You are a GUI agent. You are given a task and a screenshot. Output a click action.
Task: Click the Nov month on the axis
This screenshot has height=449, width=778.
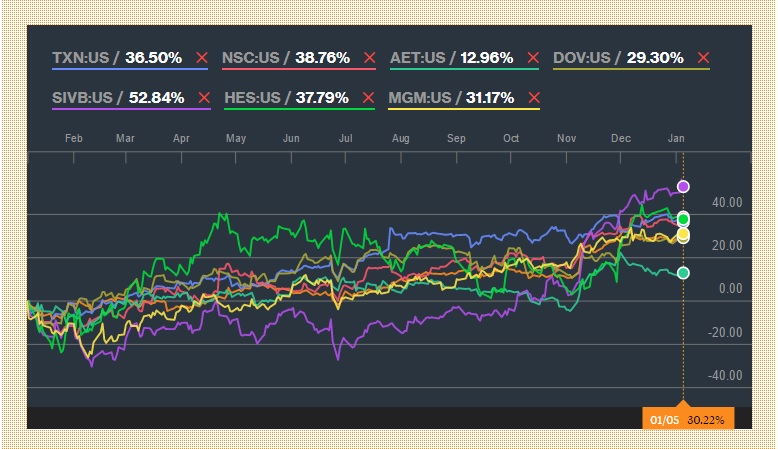(x=567, y=137)
